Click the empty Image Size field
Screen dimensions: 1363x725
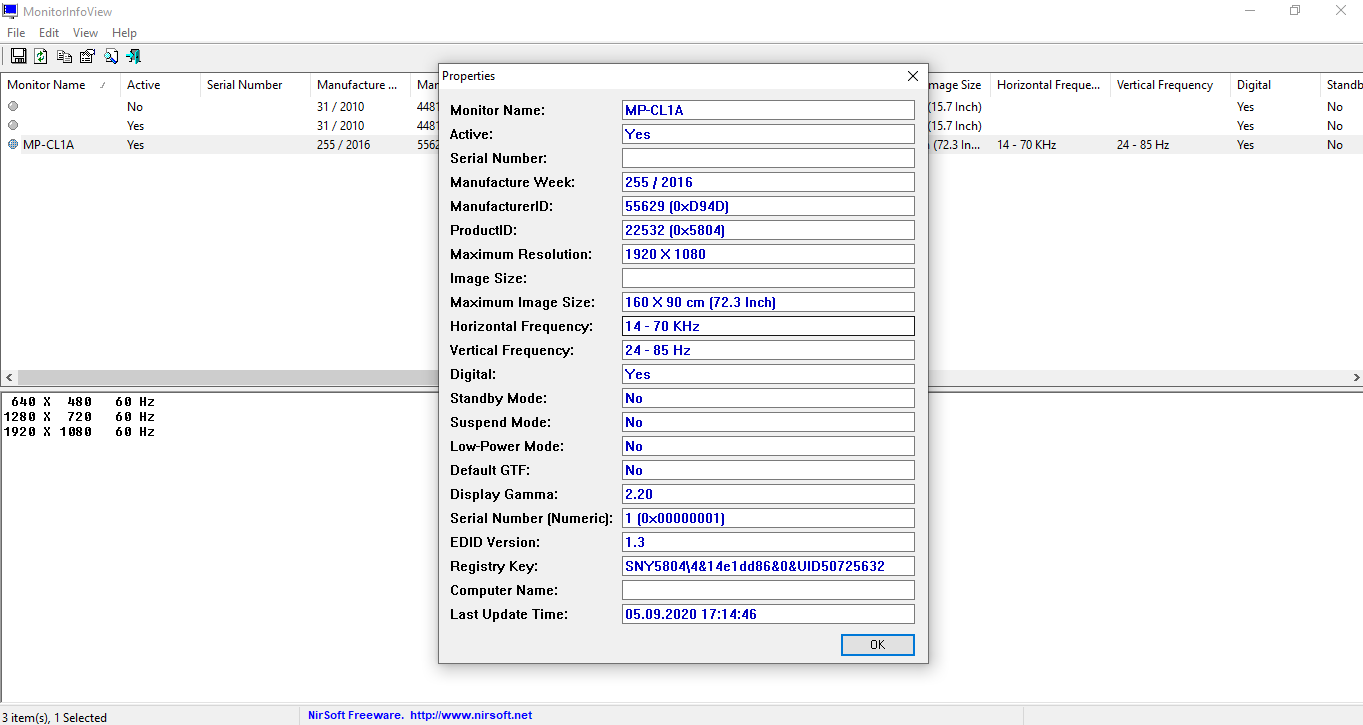pyautogui.click(x=768, y=278)
